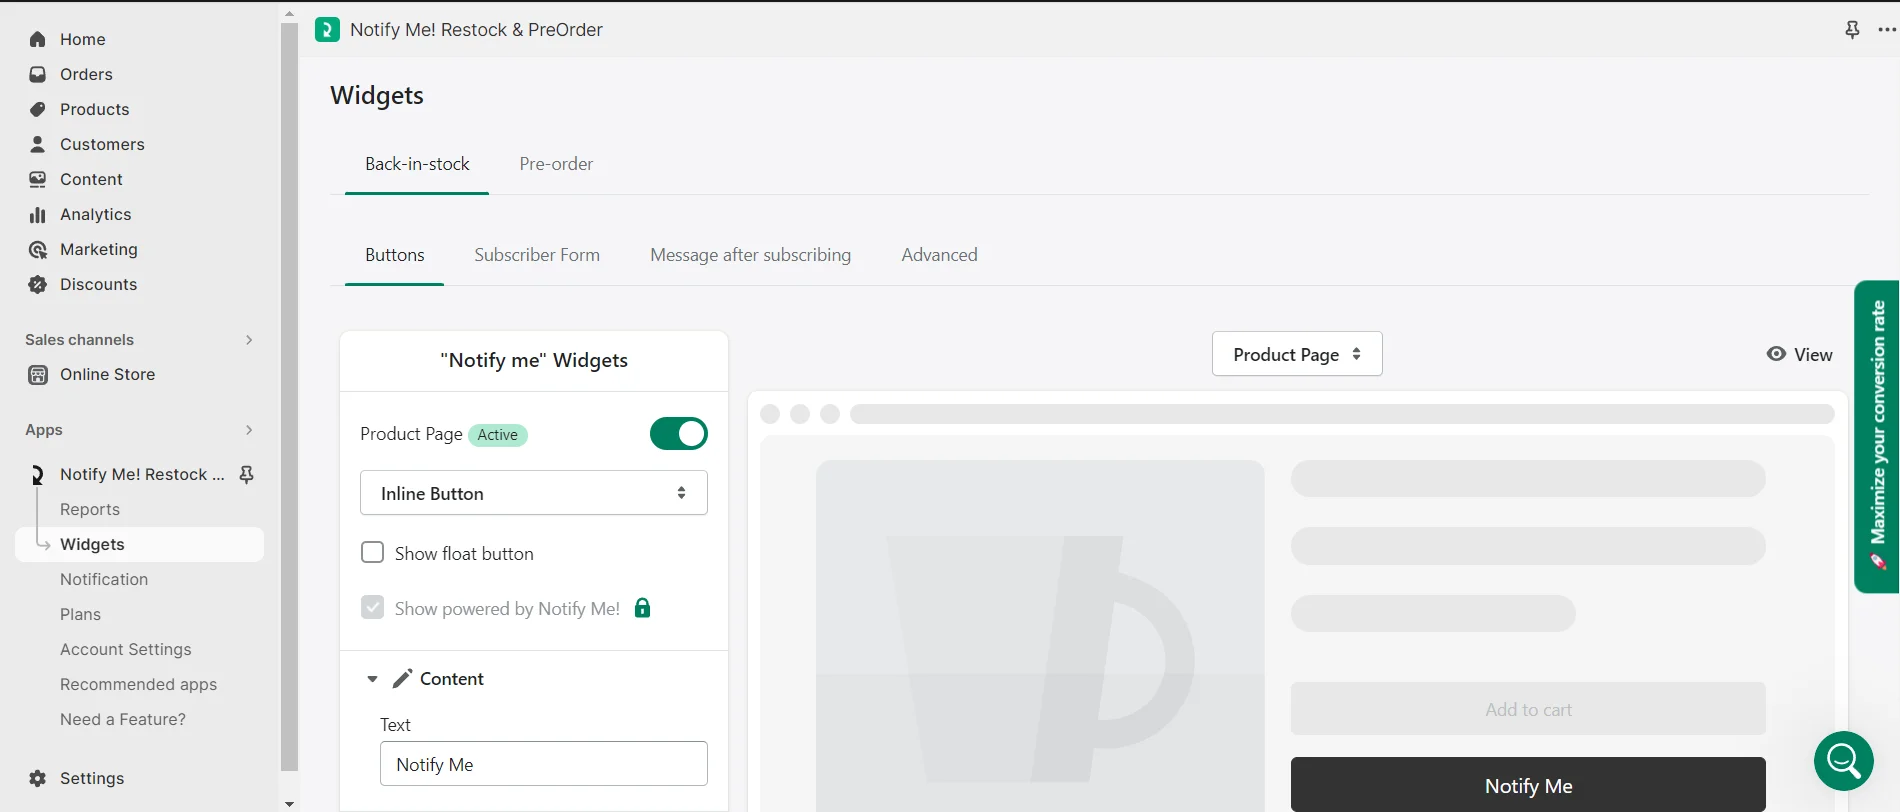The image size is (1900, 812).
Task: Click the Content image icon
Action: coord(38,179)
